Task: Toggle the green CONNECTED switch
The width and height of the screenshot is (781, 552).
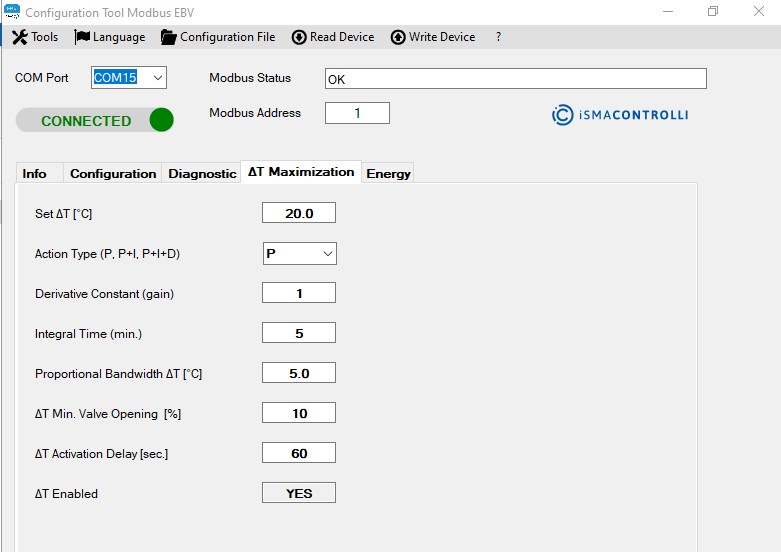Action: coord(95,120)
